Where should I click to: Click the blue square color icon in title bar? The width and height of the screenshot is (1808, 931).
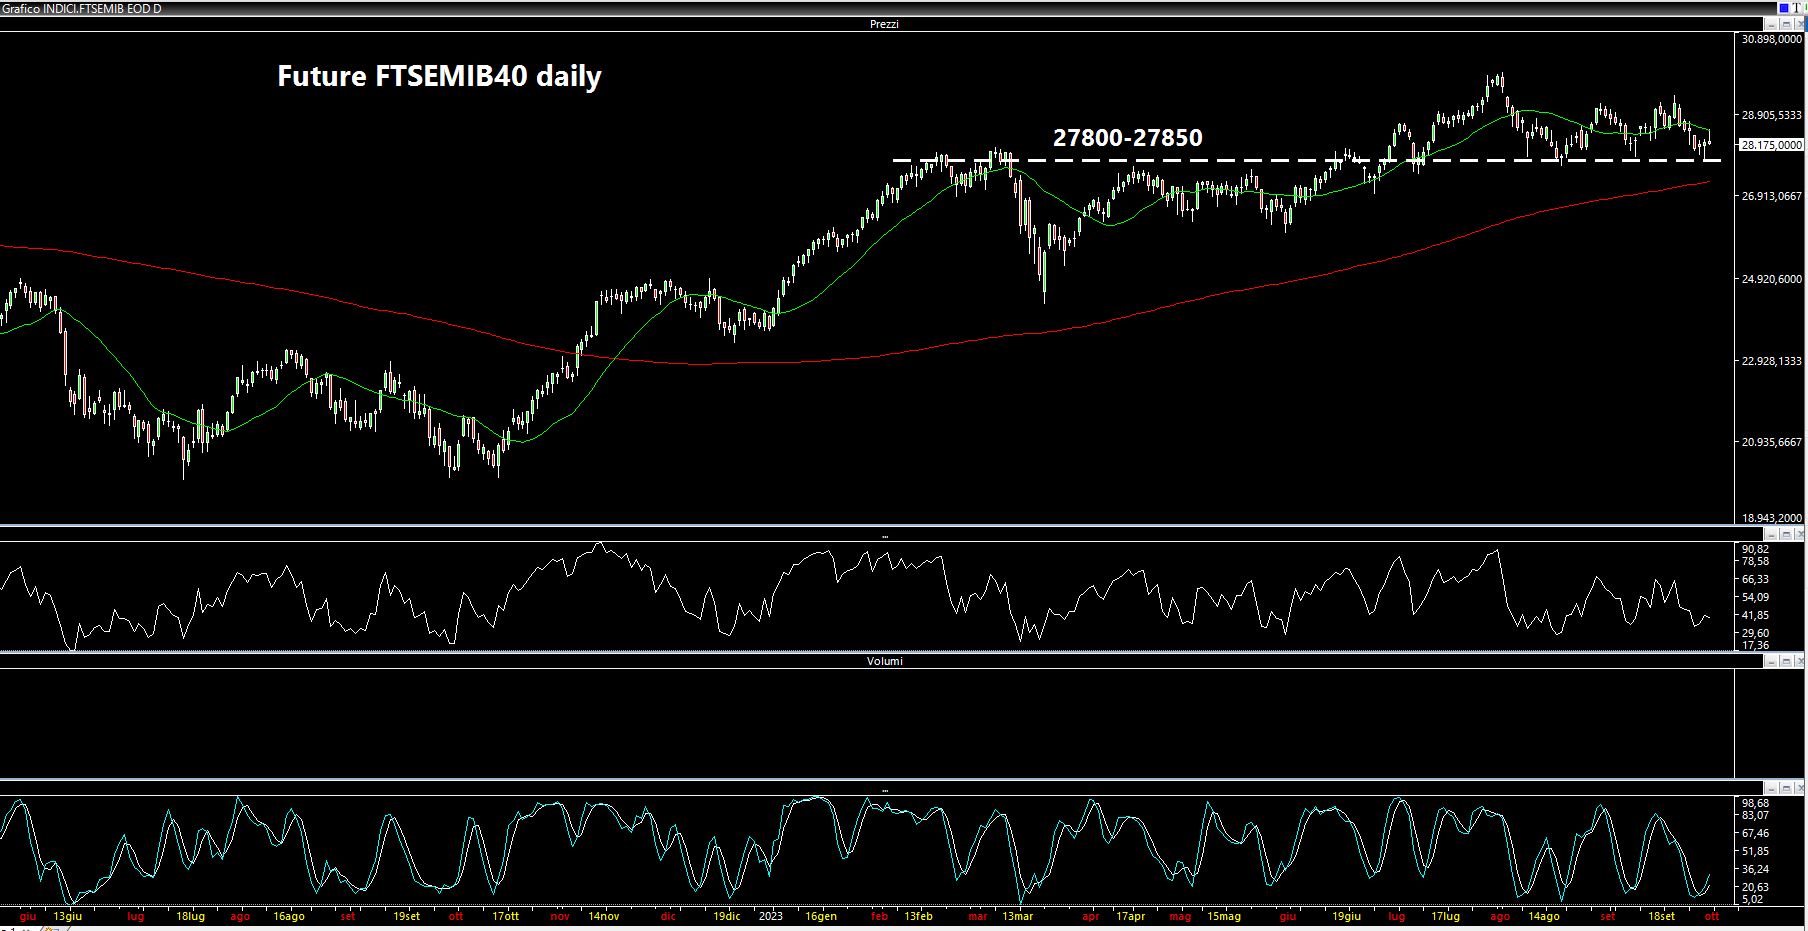tap(1784, 8)
